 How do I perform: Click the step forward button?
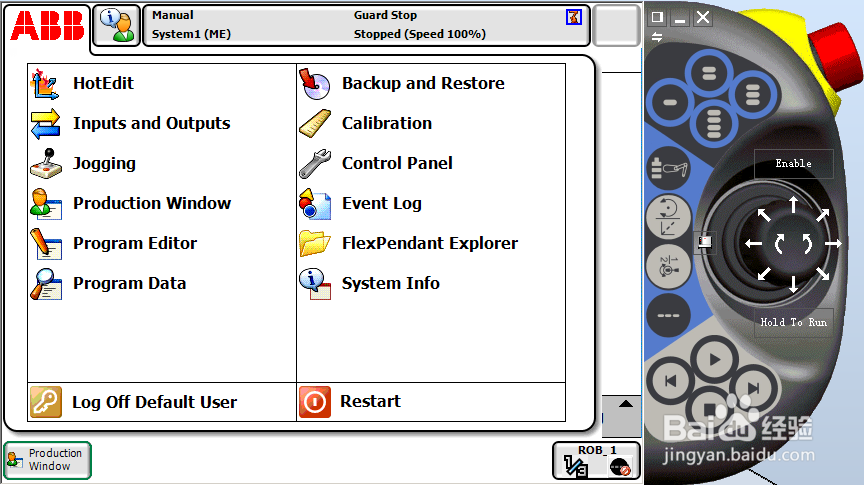pos(753,387)
